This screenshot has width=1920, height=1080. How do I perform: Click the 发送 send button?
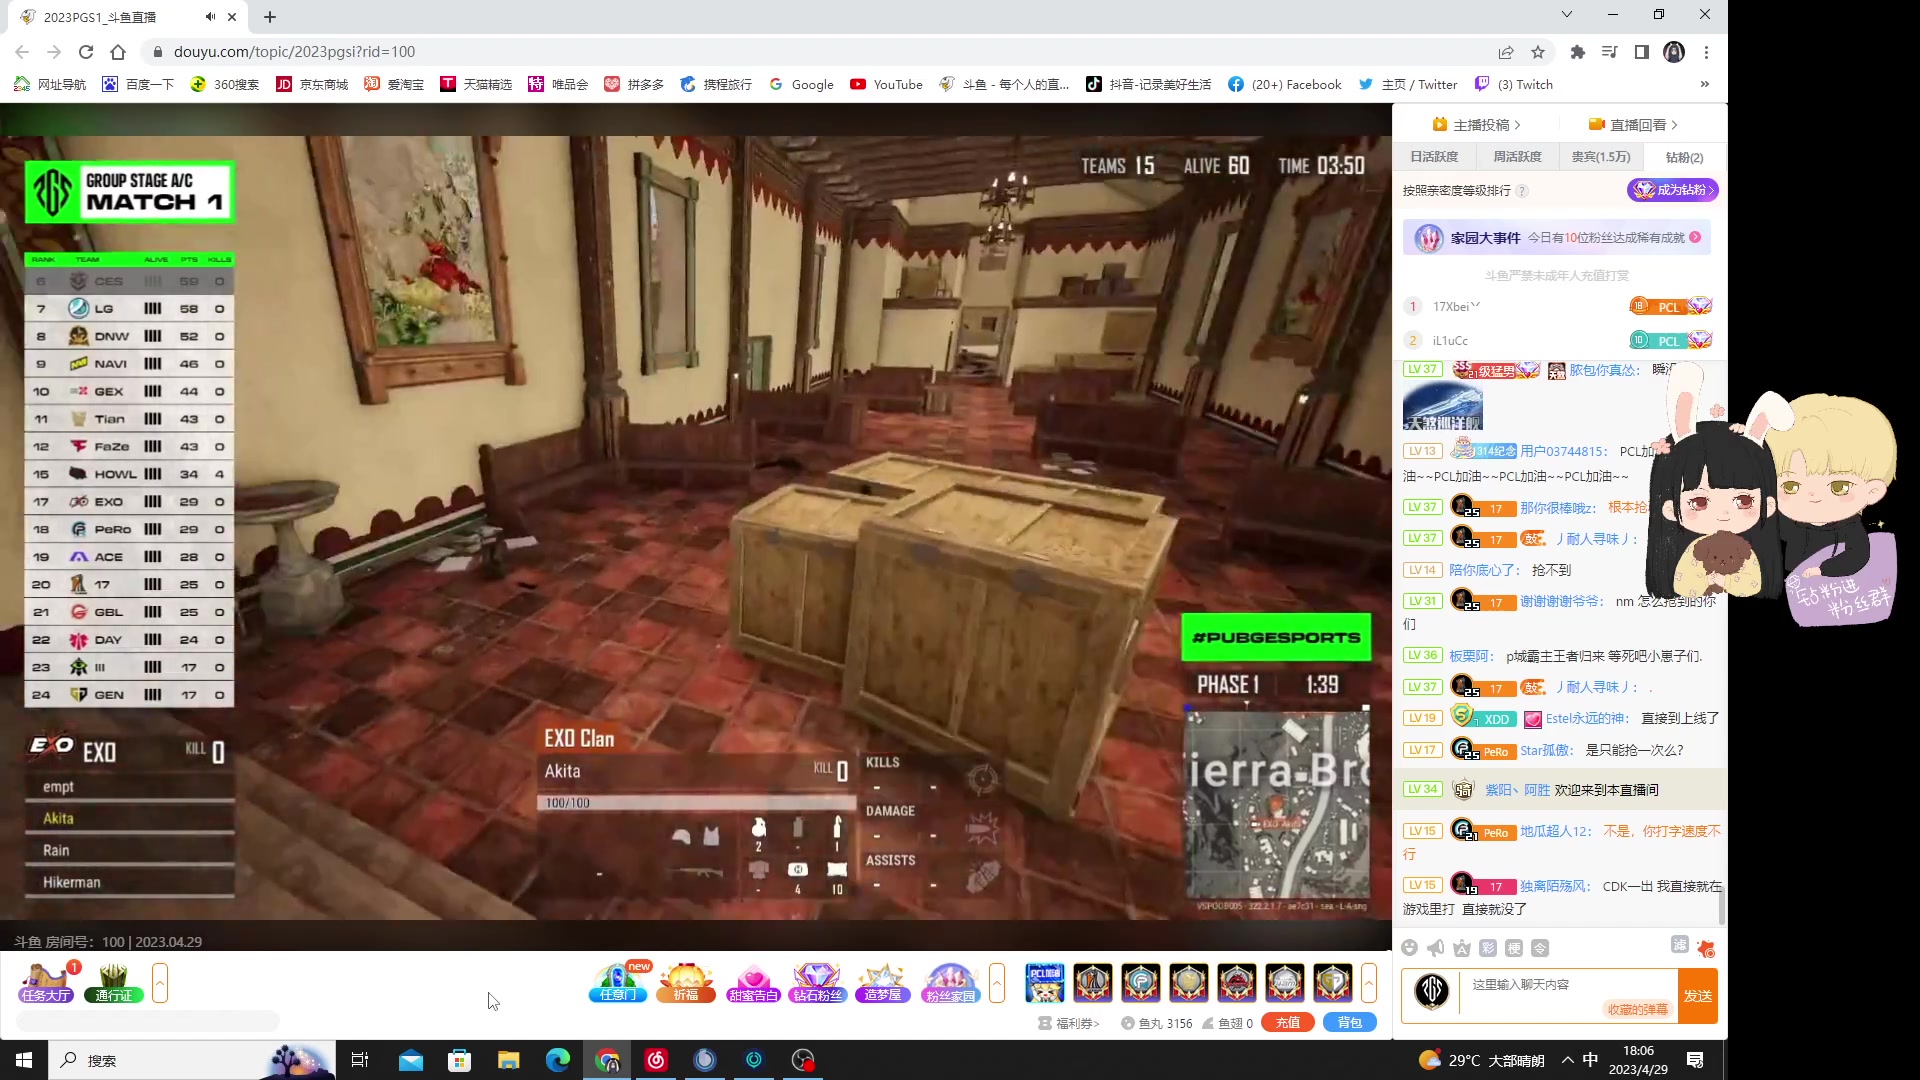1698,996
